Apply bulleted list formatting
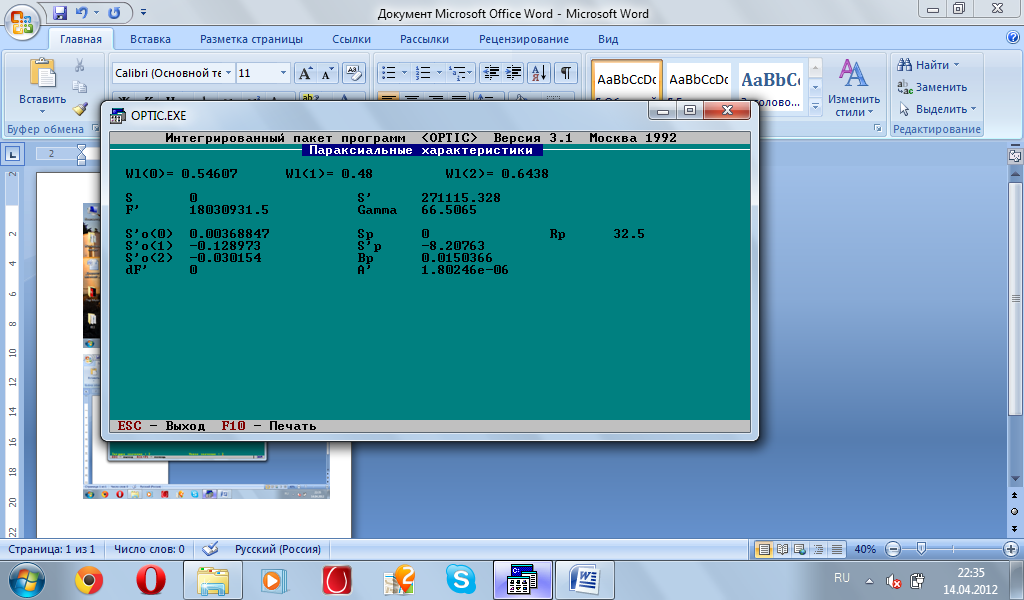Viewport: 1024px width, 600px height. (x=389, y=72)
